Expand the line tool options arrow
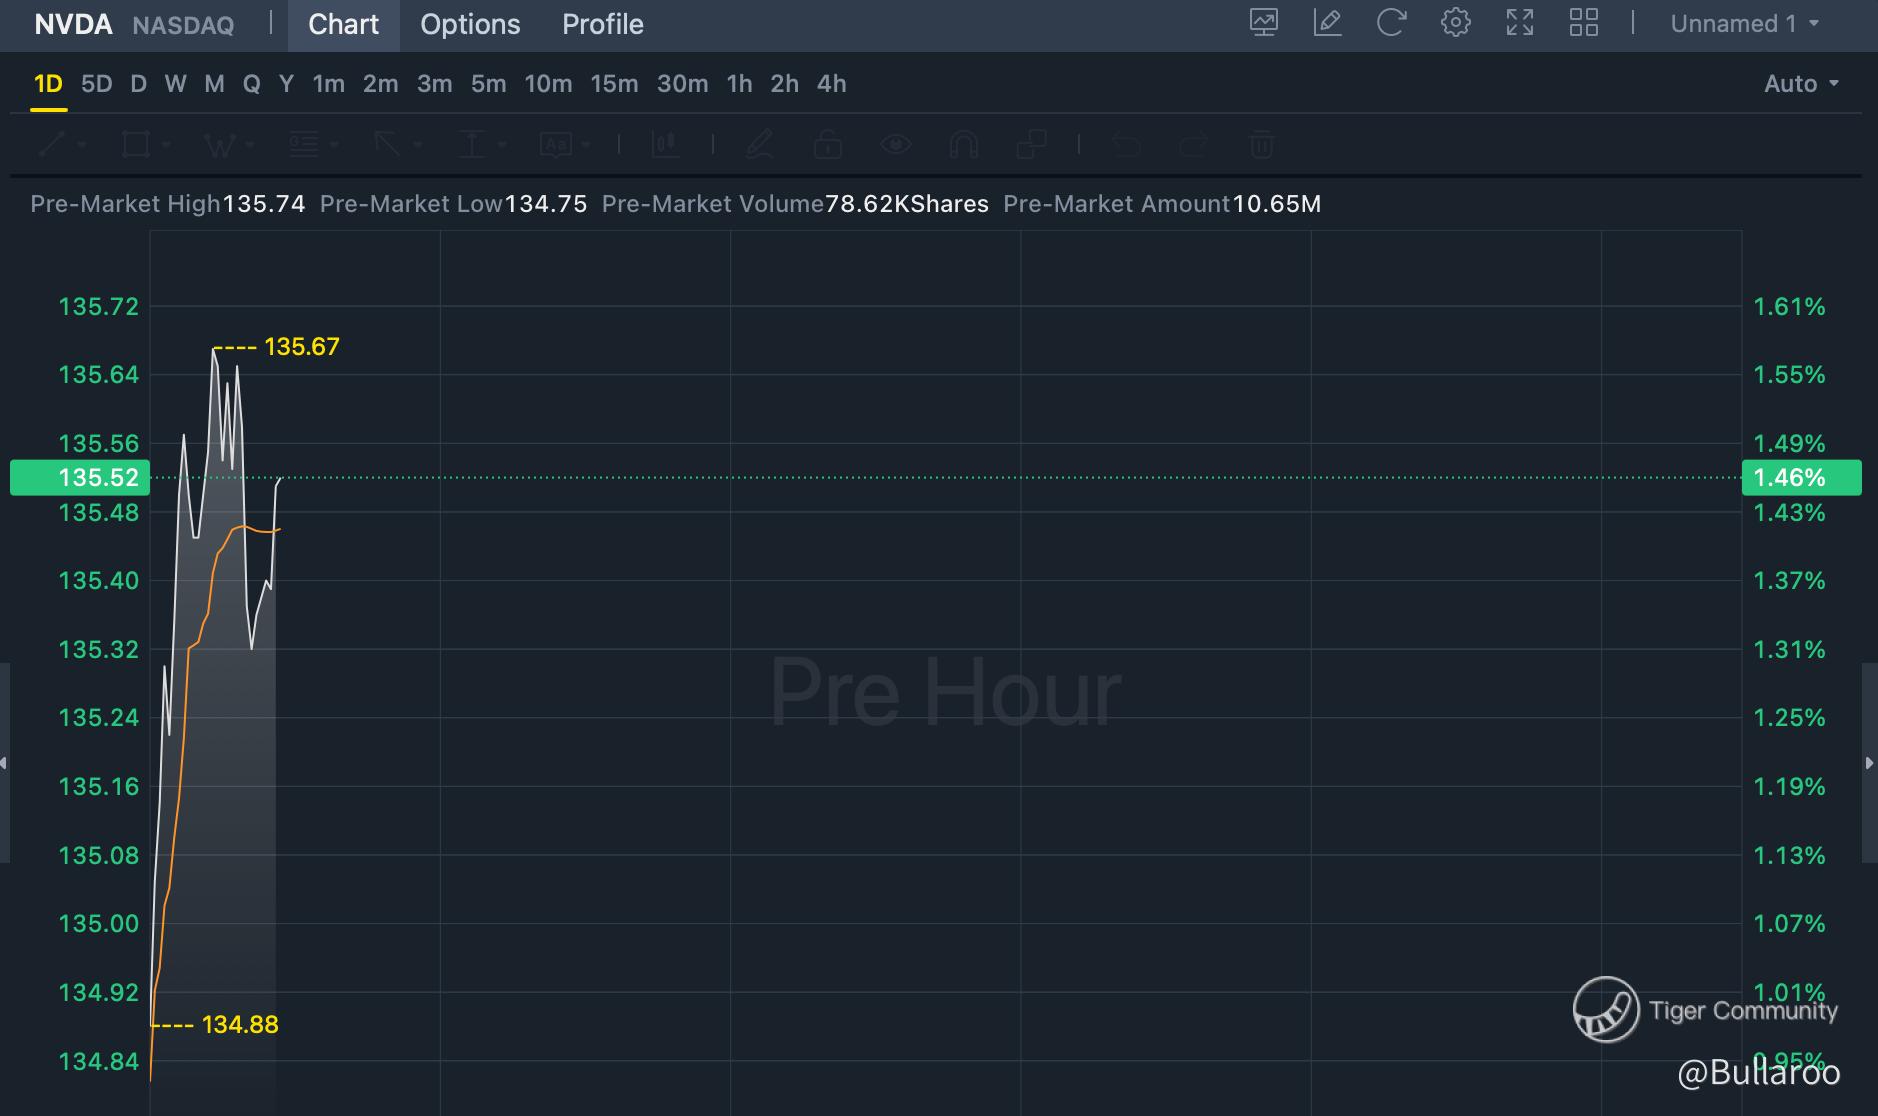 coord(82,145)
